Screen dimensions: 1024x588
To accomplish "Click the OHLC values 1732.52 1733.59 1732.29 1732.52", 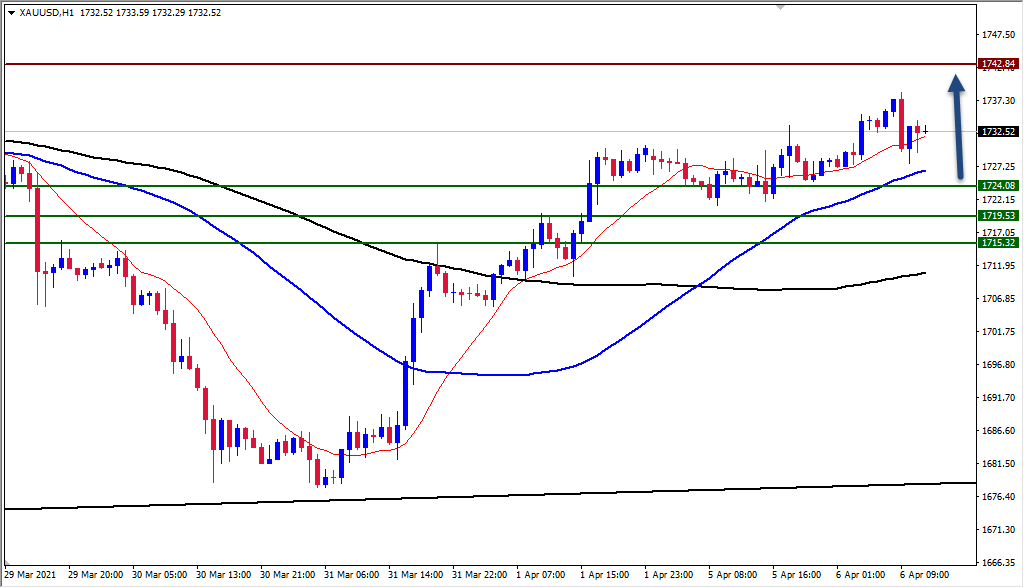I will click(x=151, y=13).
